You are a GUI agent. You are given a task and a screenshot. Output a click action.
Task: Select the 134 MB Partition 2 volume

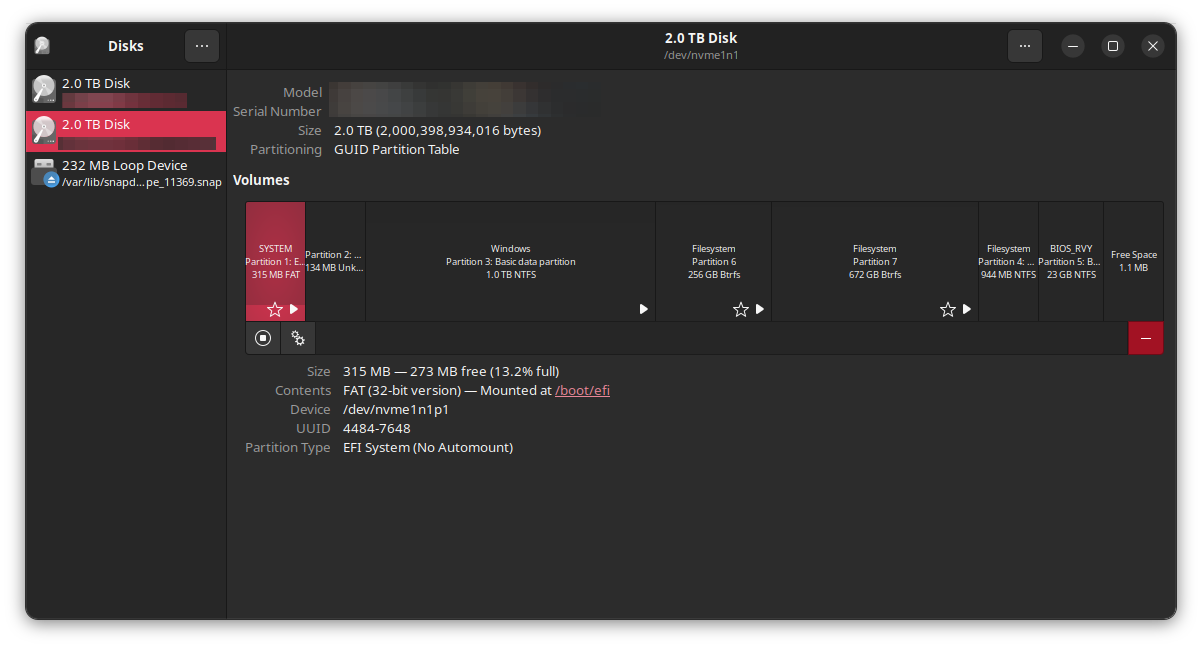coord(335,261)
